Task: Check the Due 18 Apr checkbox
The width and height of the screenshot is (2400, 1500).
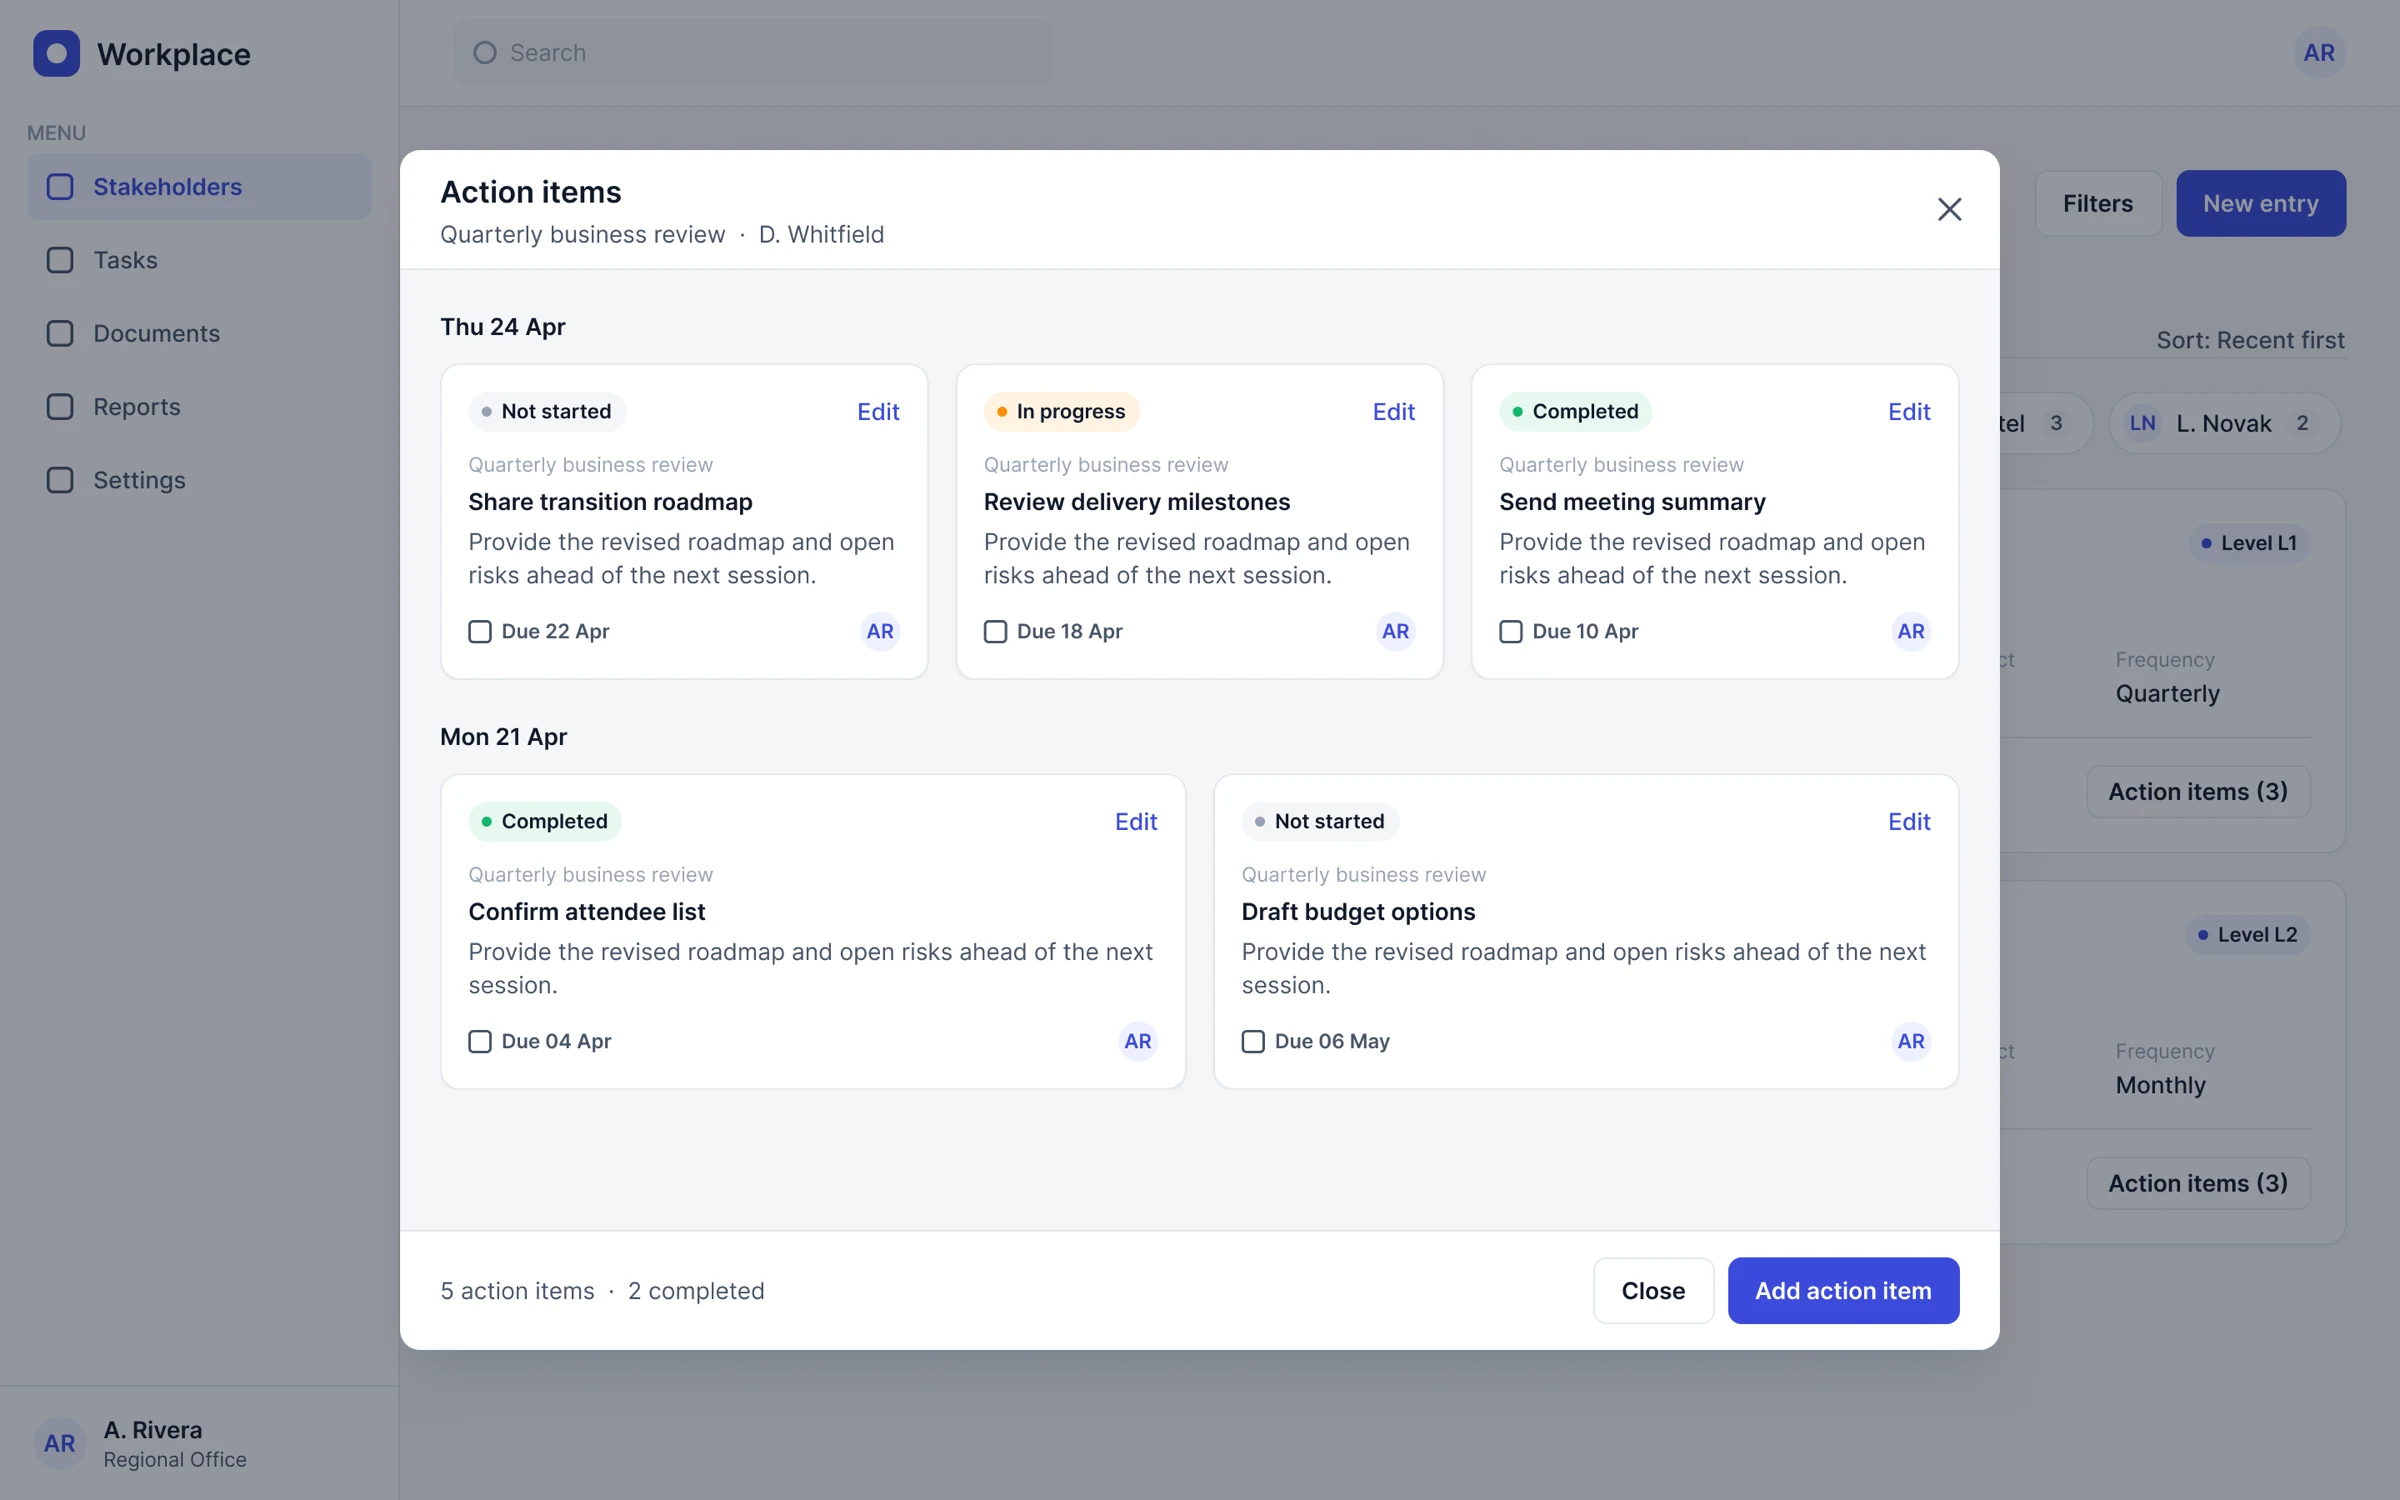Action: 995,632
